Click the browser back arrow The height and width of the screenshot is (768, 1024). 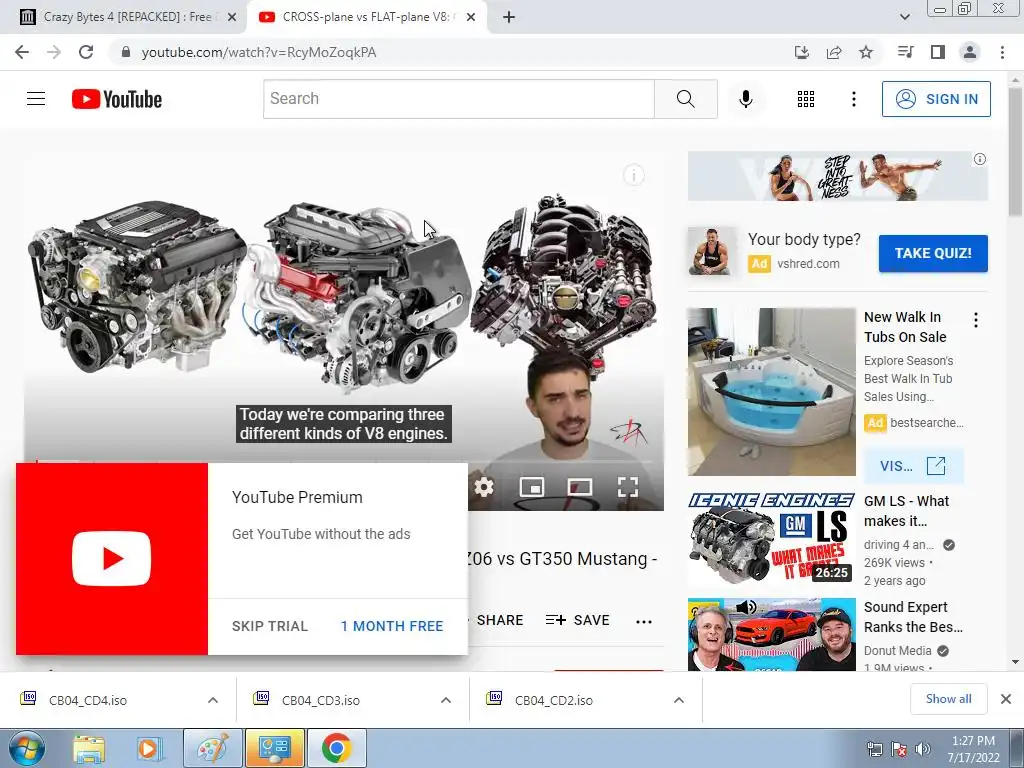click(x=22, y=52)
